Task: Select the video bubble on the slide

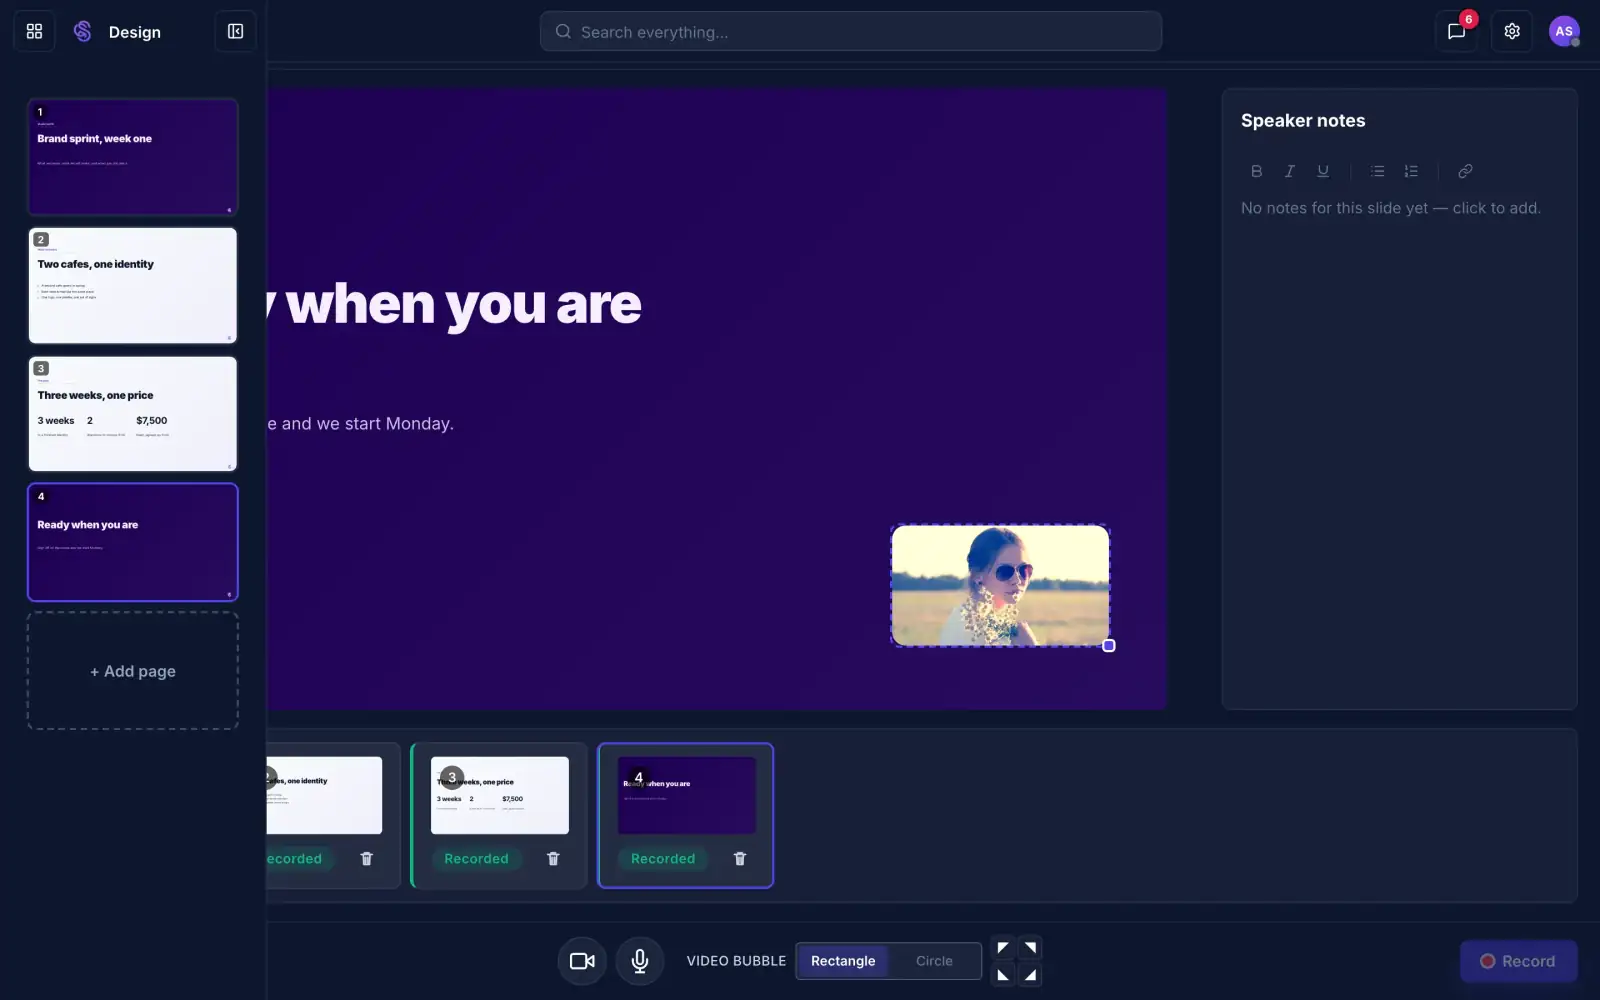Action: tap(1000, 586)
